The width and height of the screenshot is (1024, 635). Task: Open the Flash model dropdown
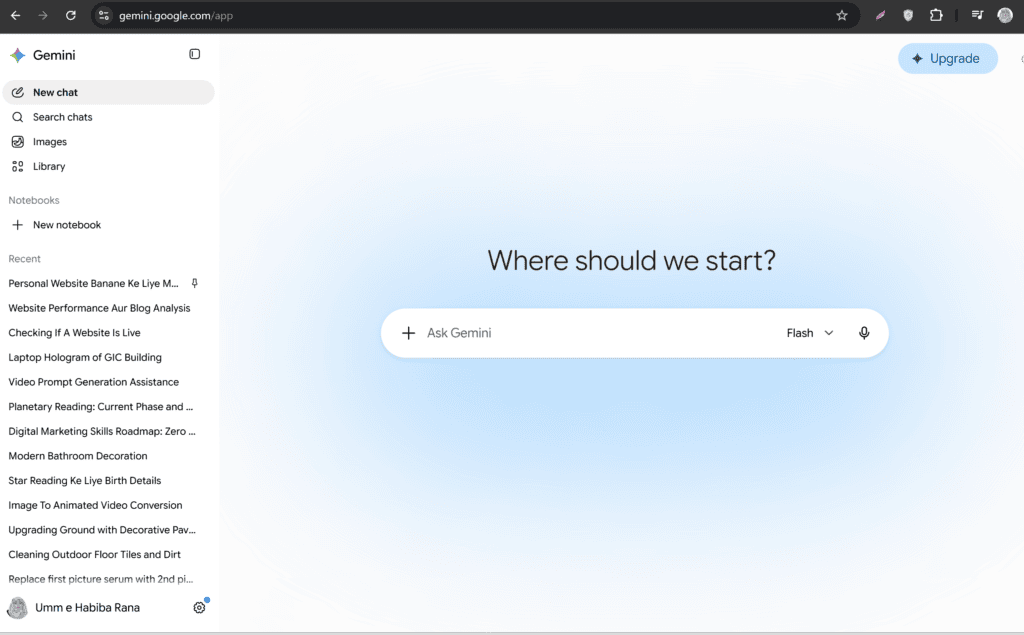[810, 333]
